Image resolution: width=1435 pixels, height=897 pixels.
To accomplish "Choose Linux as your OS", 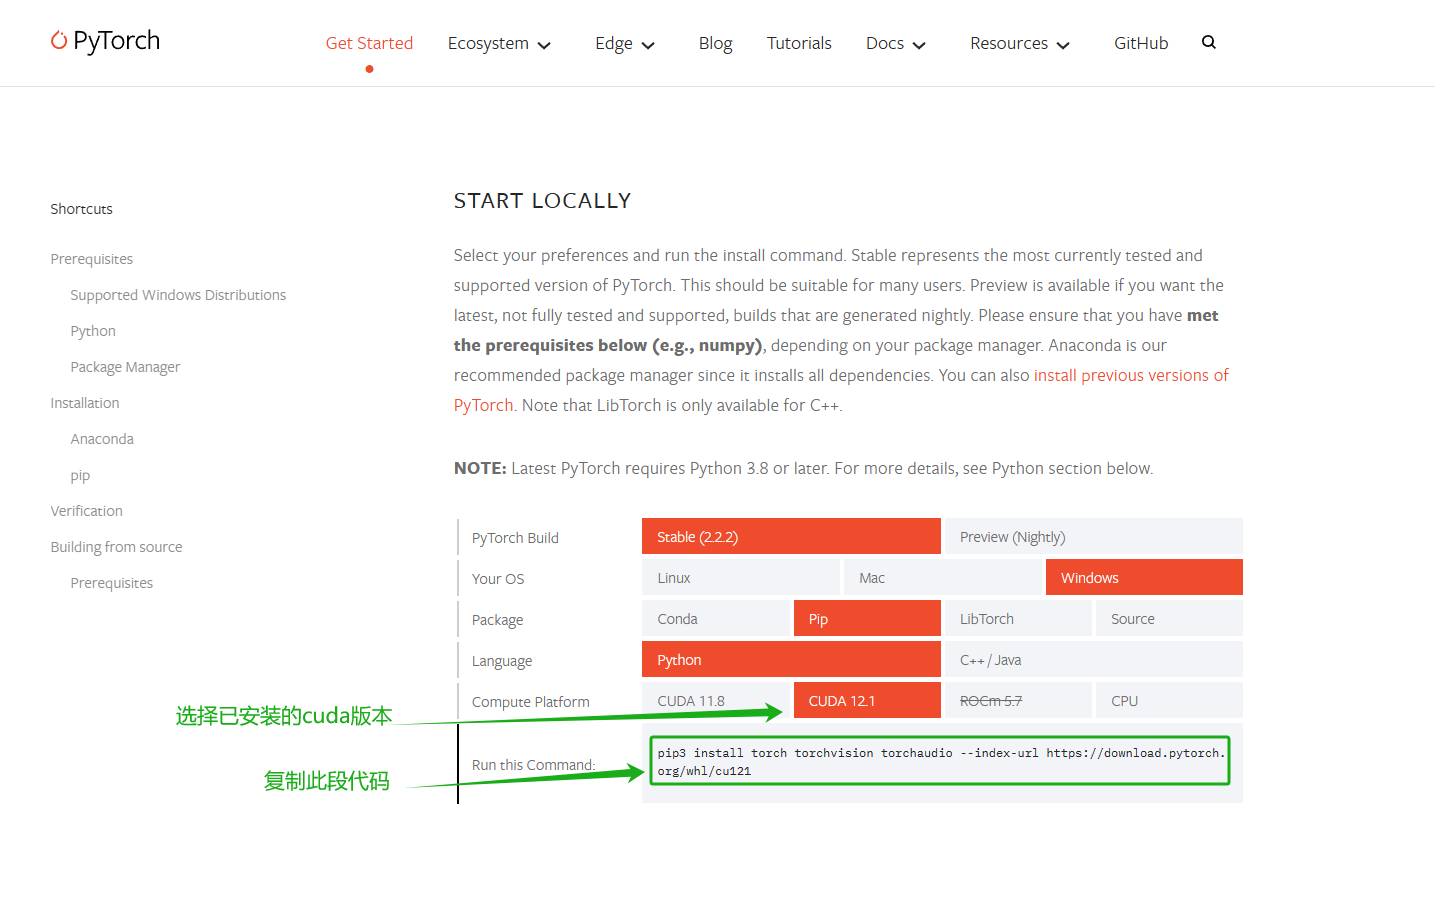I will 741,578.
